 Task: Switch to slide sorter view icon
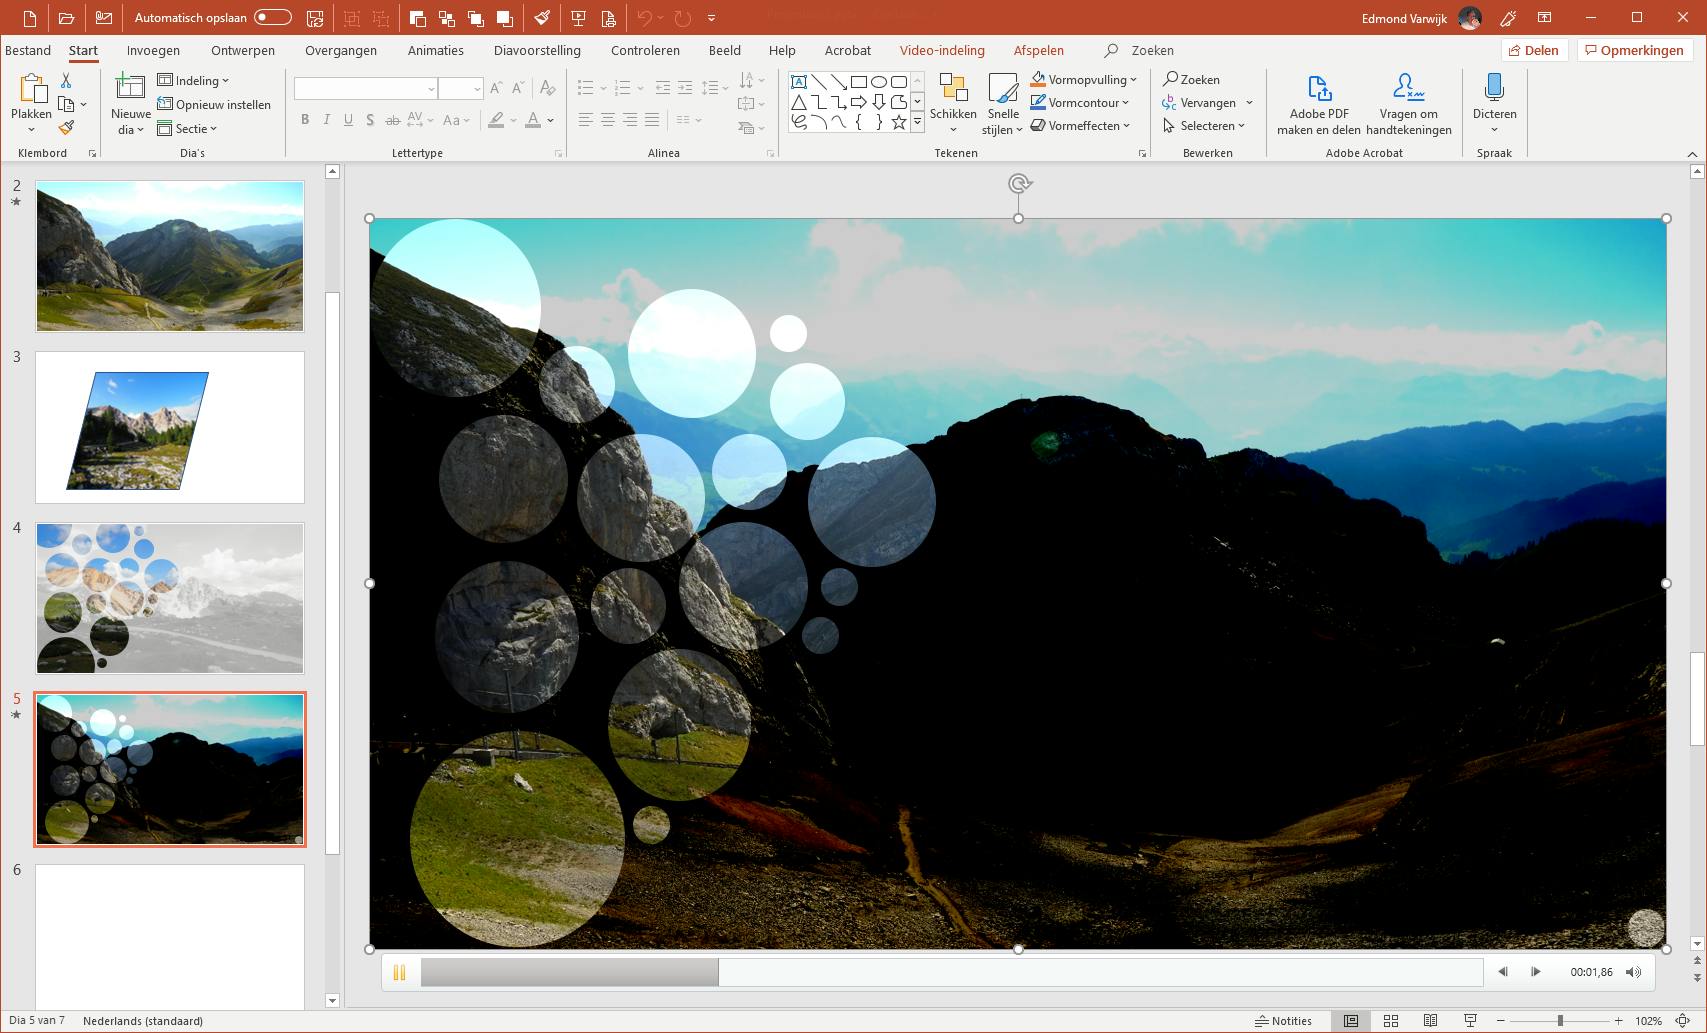pos(1390,1021)
